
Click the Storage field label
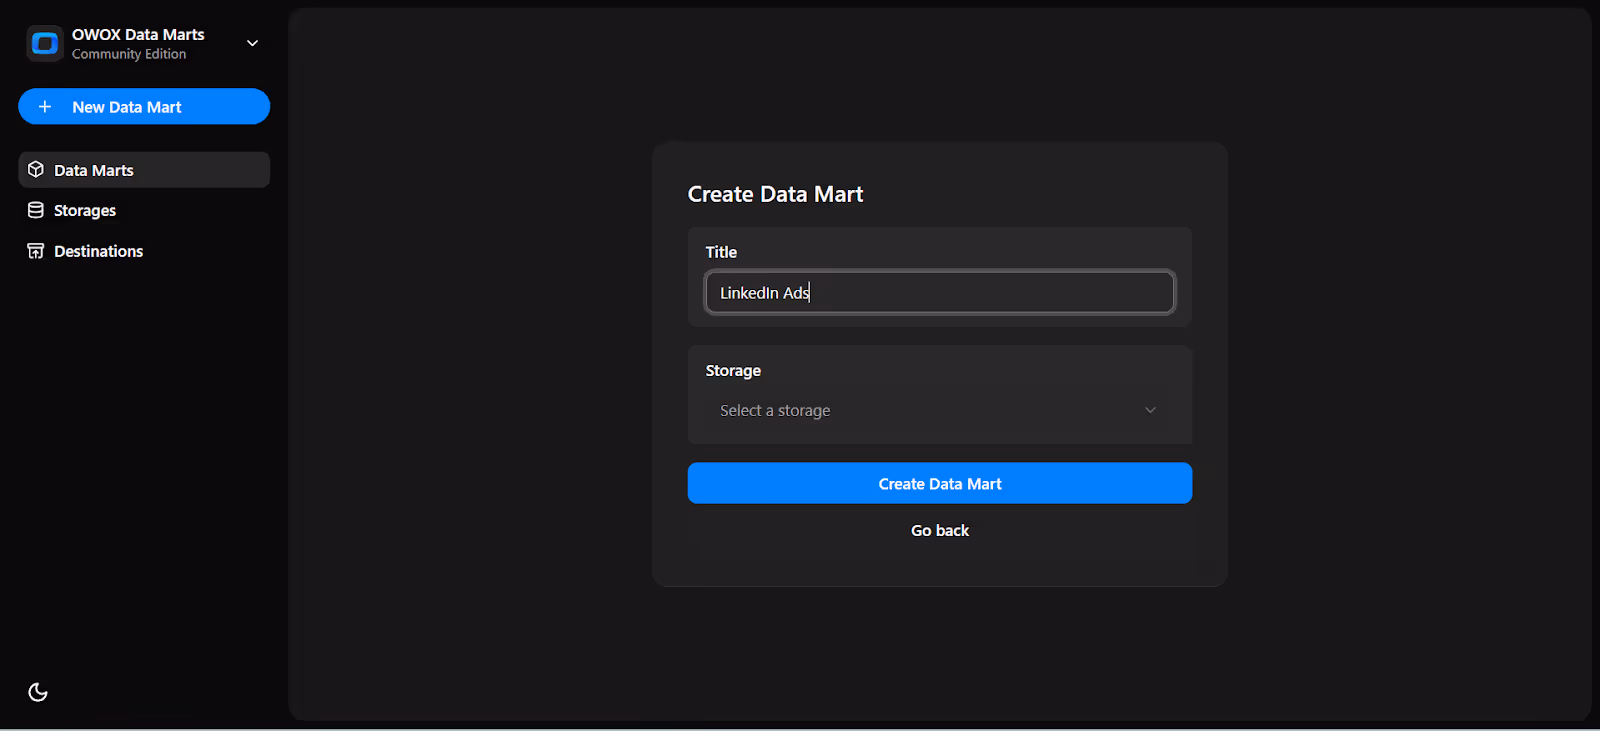pyautogui.click(x=733, y=371)
